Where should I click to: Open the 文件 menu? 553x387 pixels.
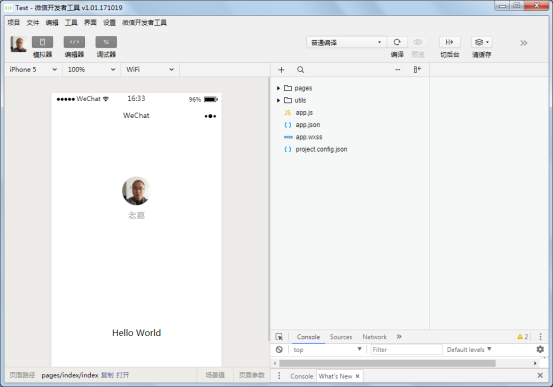click(x=33, y=23)
